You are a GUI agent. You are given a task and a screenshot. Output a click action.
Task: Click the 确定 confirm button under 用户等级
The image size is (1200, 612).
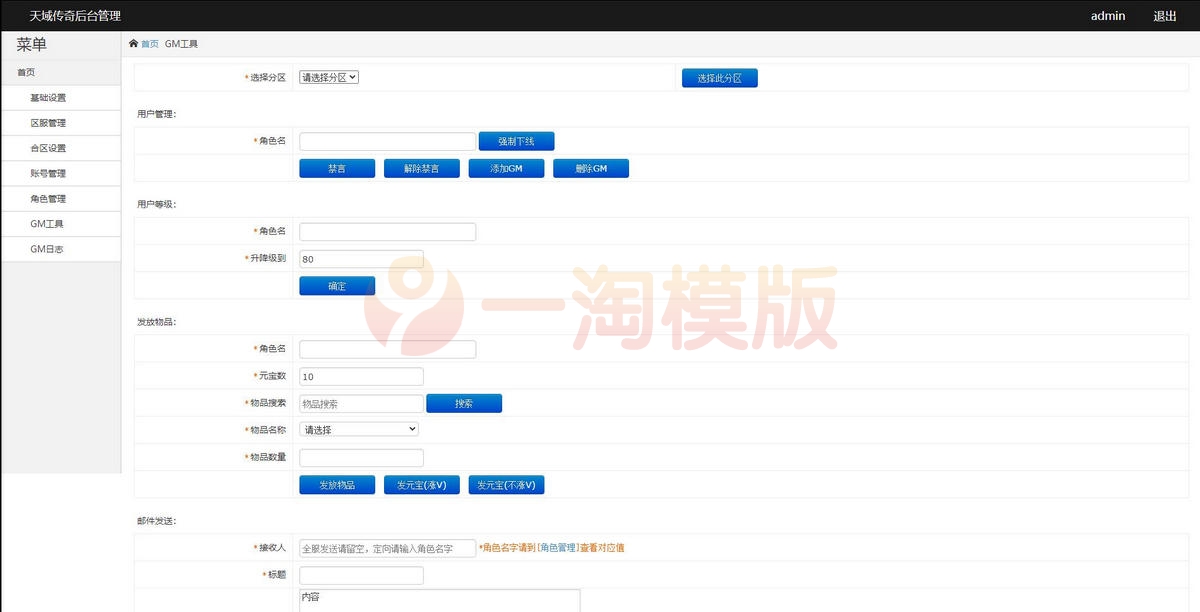(x=336, y=285)
